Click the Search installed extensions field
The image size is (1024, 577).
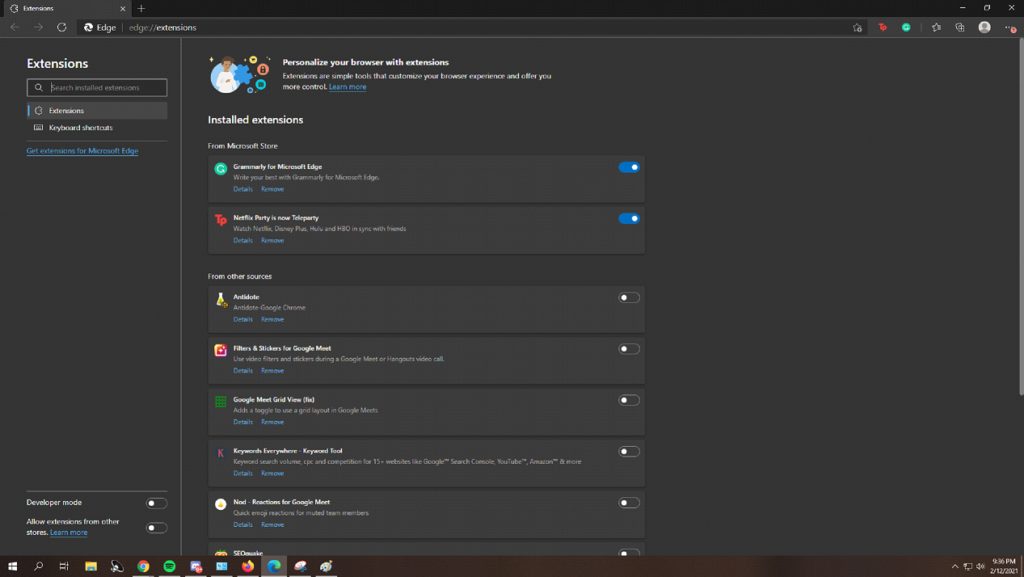click(97, 87)
